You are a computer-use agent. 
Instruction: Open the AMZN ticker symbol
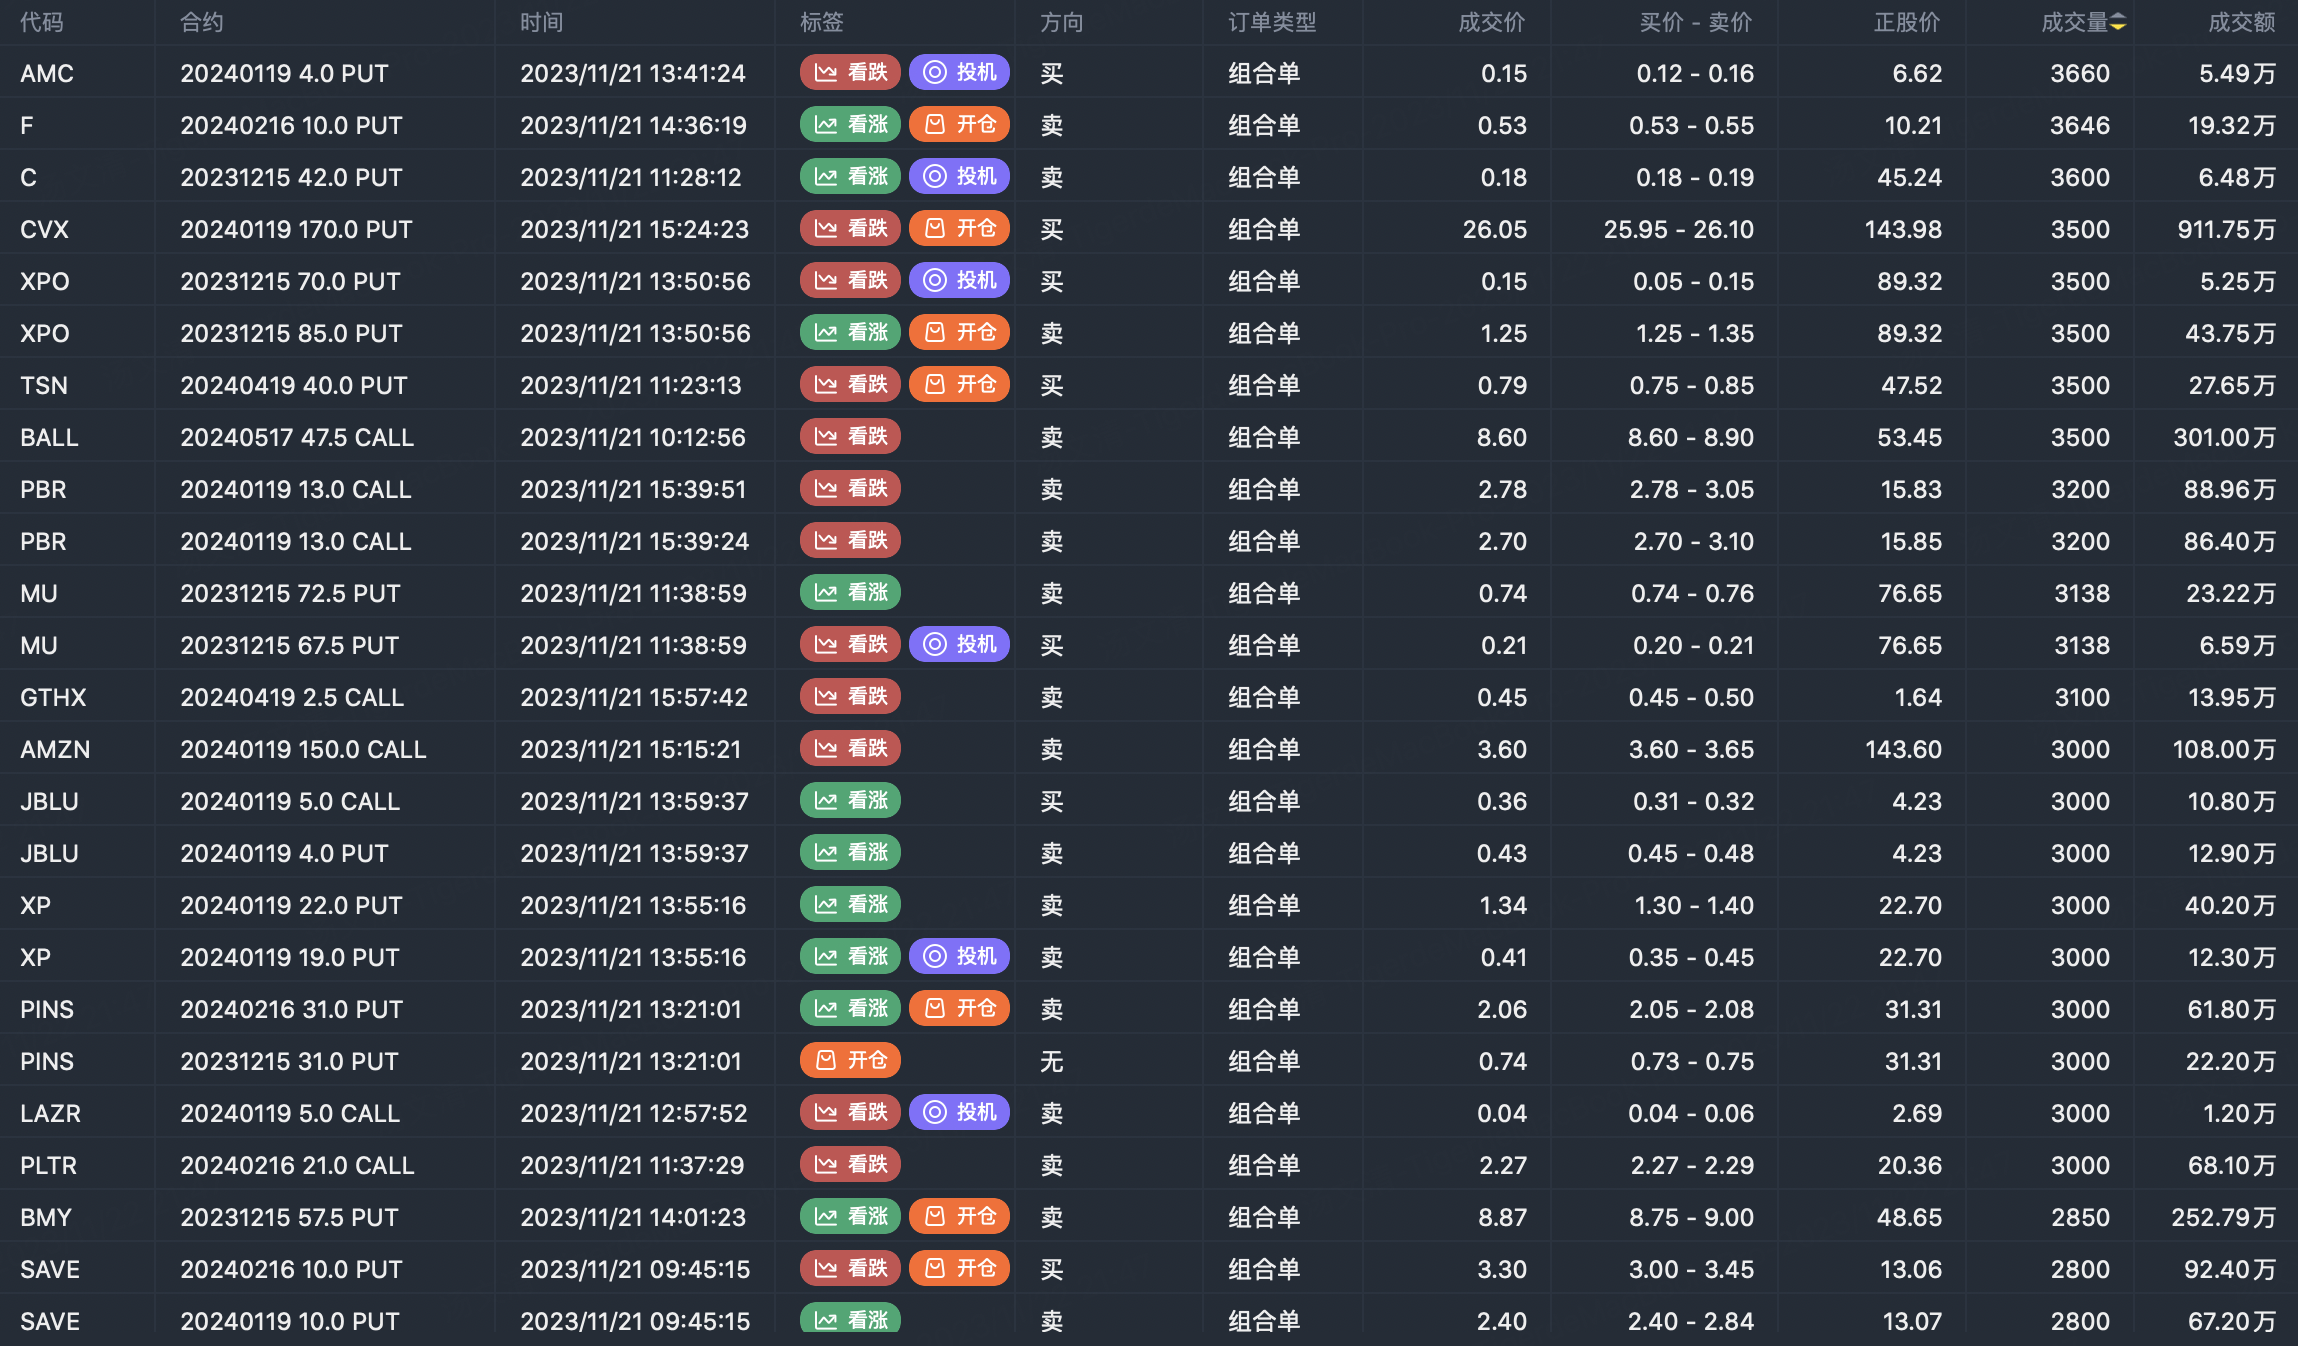tap(55, 749)
